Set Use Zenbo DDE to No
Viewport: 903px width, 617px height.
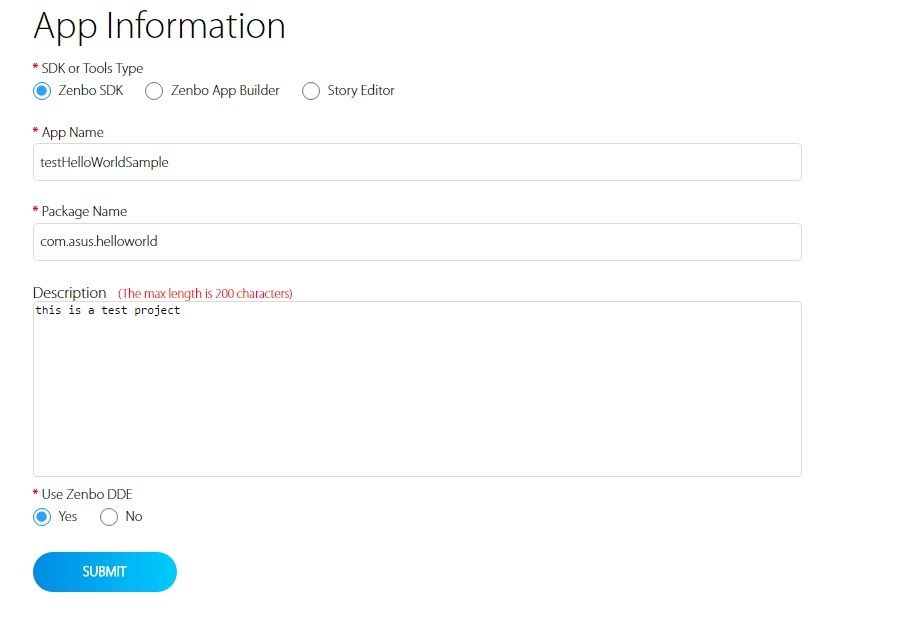point(109,517)
